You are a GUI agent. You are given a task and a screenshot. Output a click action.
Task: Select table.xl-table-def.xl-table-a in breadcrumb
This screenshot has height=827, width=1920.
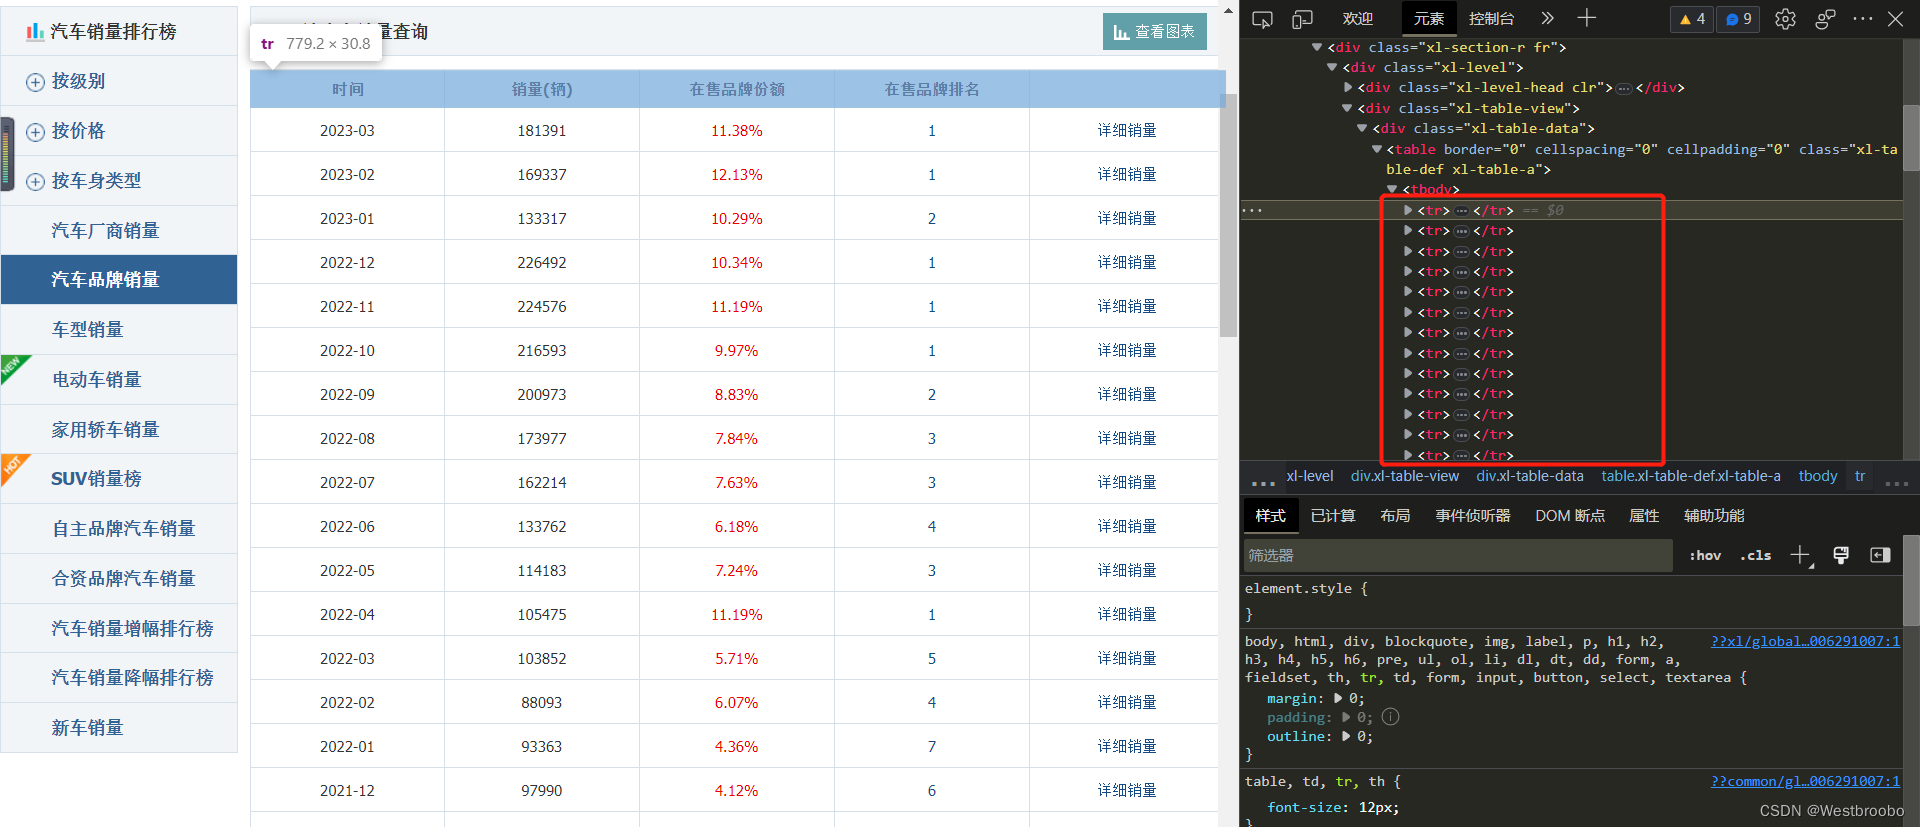tap(1691, 476)
